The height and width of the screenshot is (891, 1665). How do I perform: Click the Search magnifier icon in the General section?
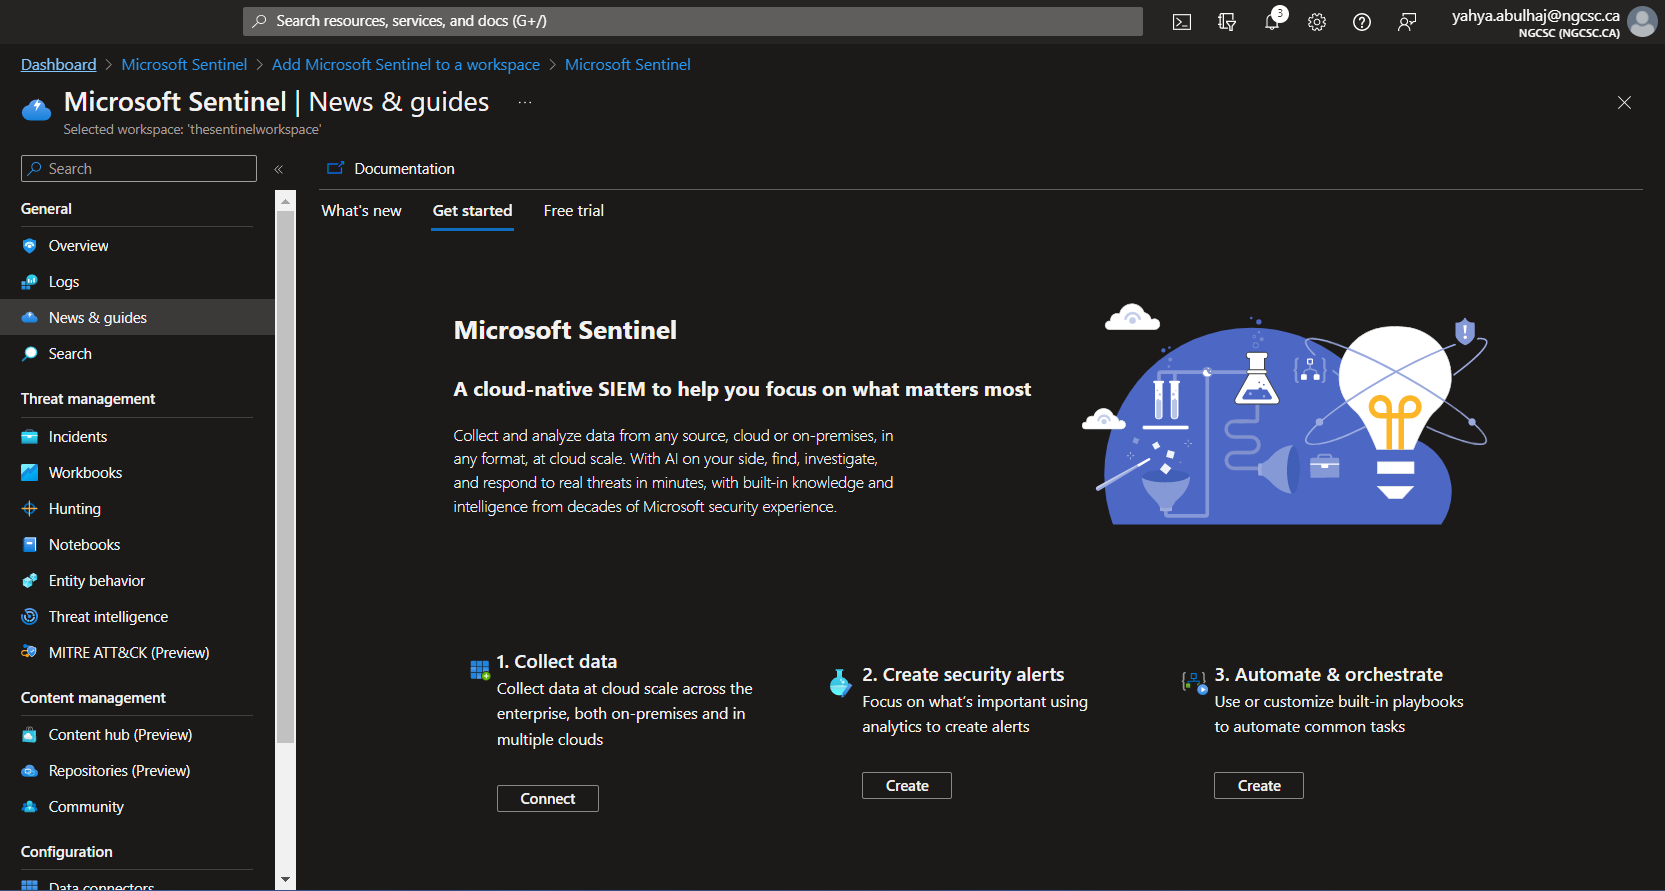(x=30, y=354)
